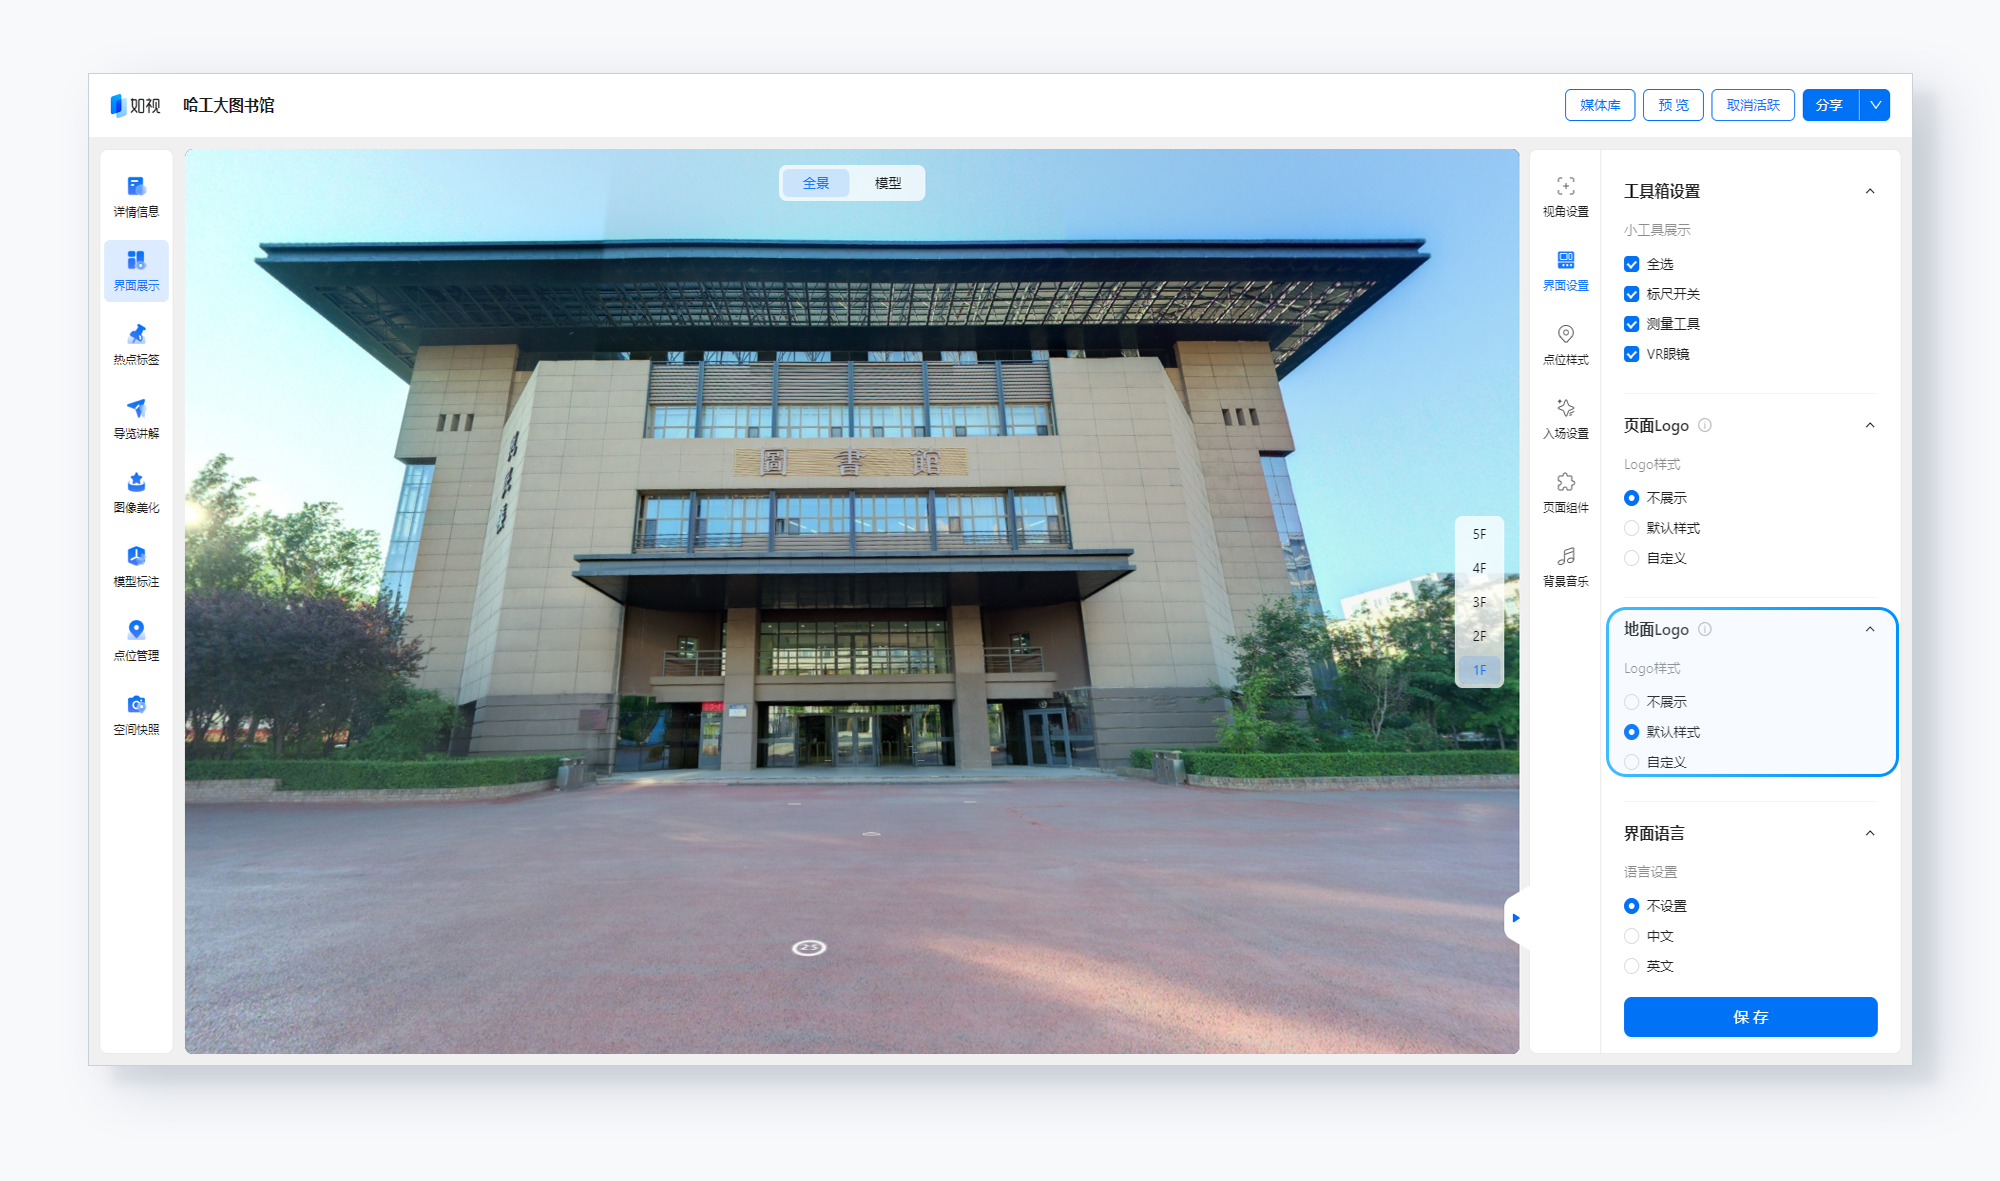Select 自定义 under 地面Logo
This screenshot has width=2000, height=1181.
[x=1631, y=762]
